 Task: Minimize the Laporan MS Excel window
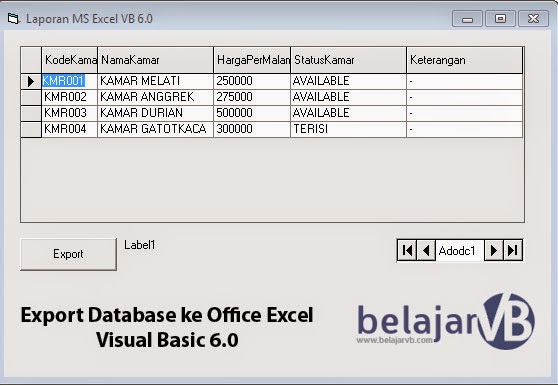click(467, 18)
